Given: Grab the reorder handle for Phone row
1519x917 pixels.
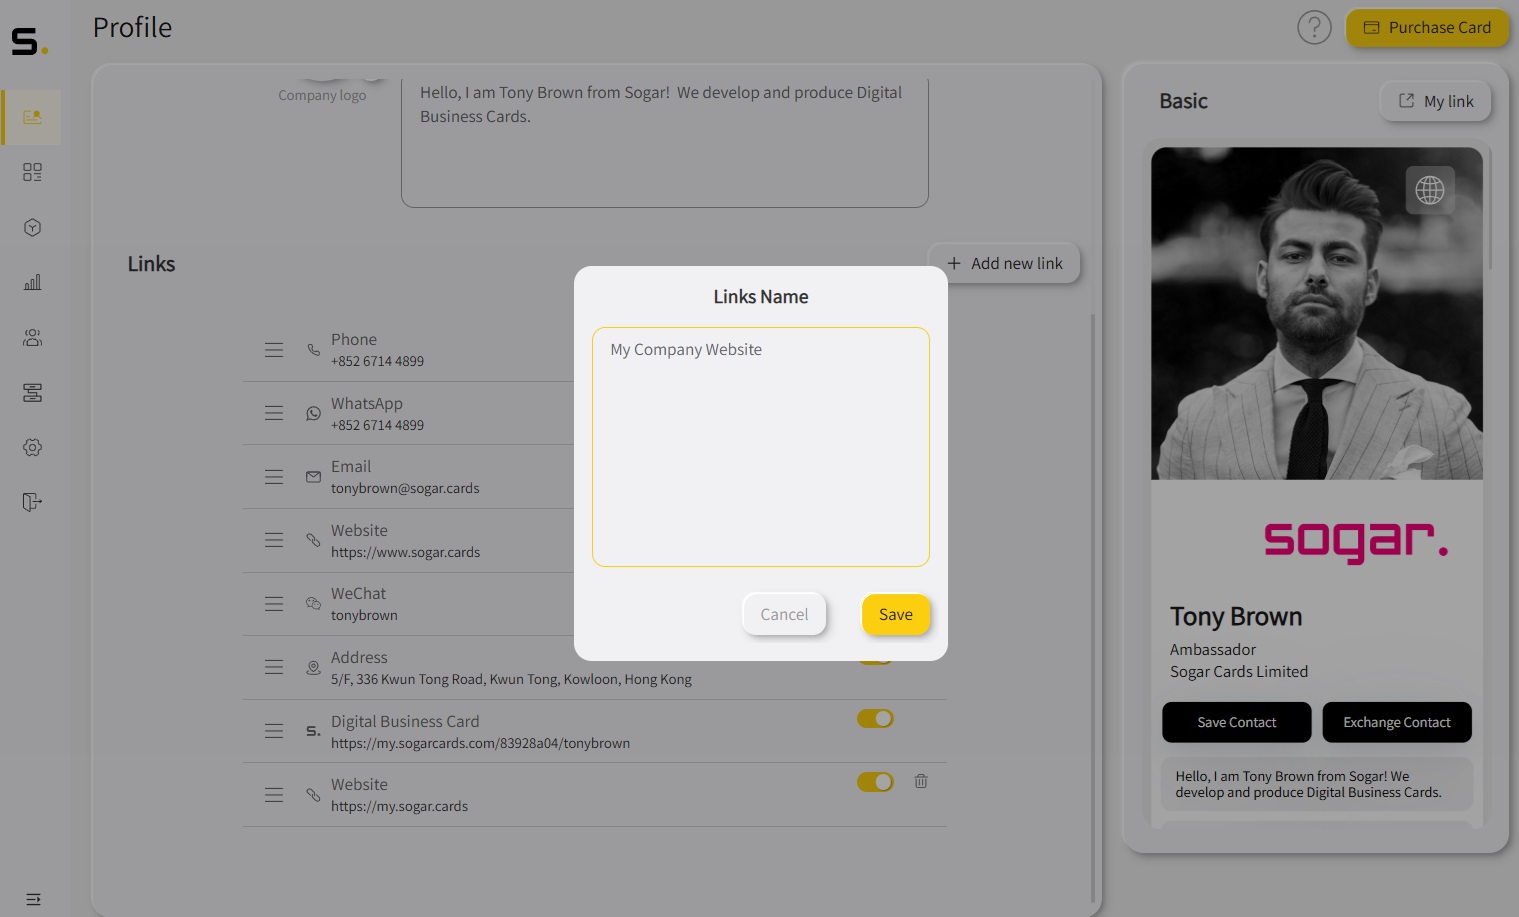Looking at the screenshot, I should click(x=274, y=350).
